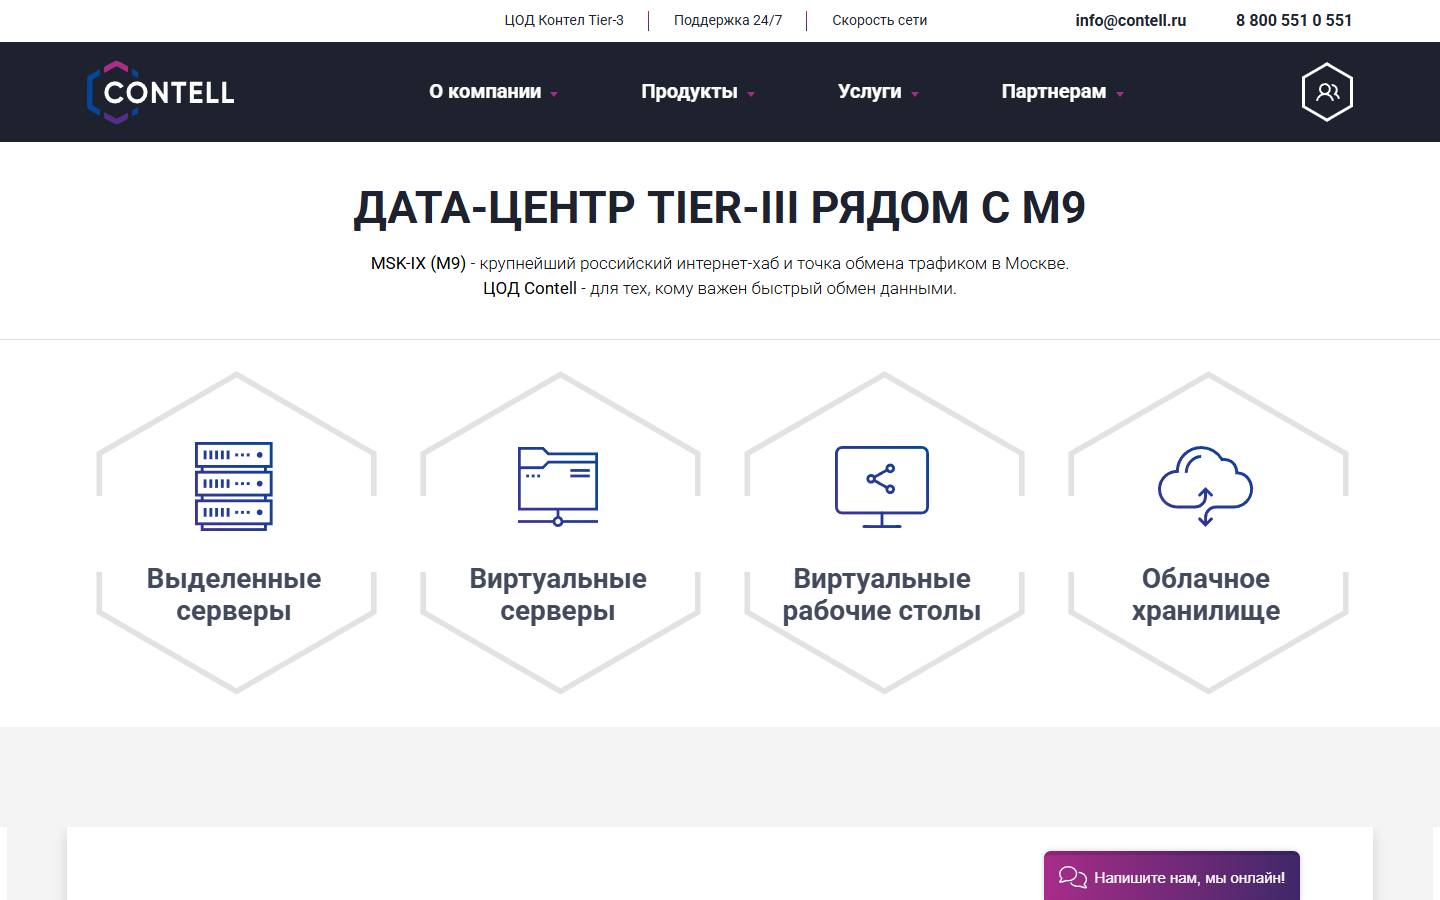Image resolution: width=1440 pixels, height=900 pixels.
Task: Click the info@contell.ru email link
Action: 1131,20
